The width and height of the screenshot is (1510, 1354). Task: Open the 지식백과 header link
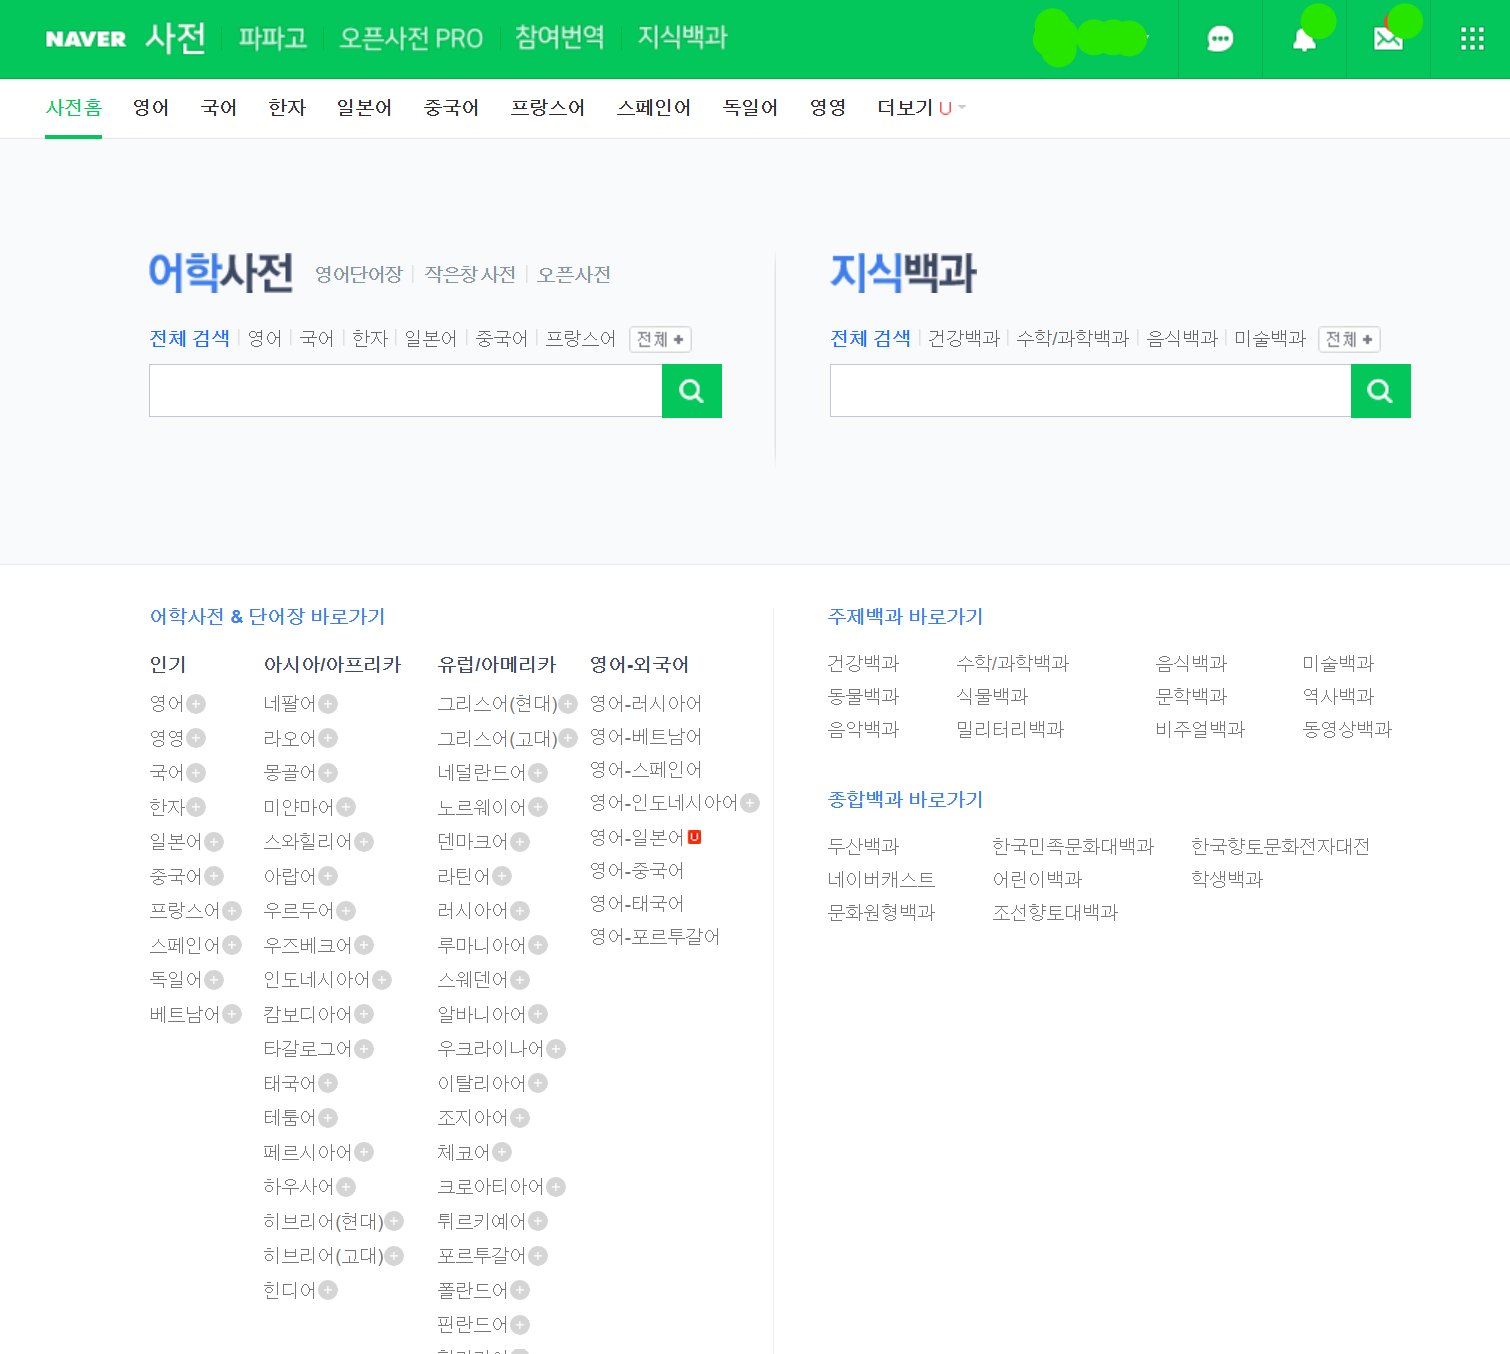(x=683, y=38)
